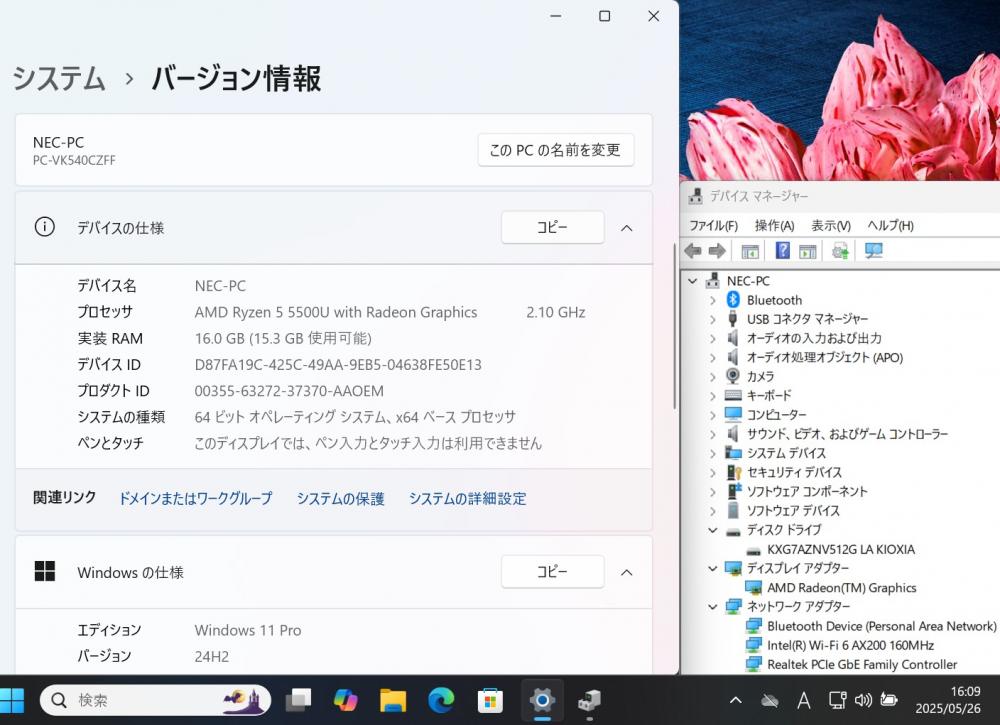Click コピー button in Windows の仕様 section

click(x=552, y=571)
